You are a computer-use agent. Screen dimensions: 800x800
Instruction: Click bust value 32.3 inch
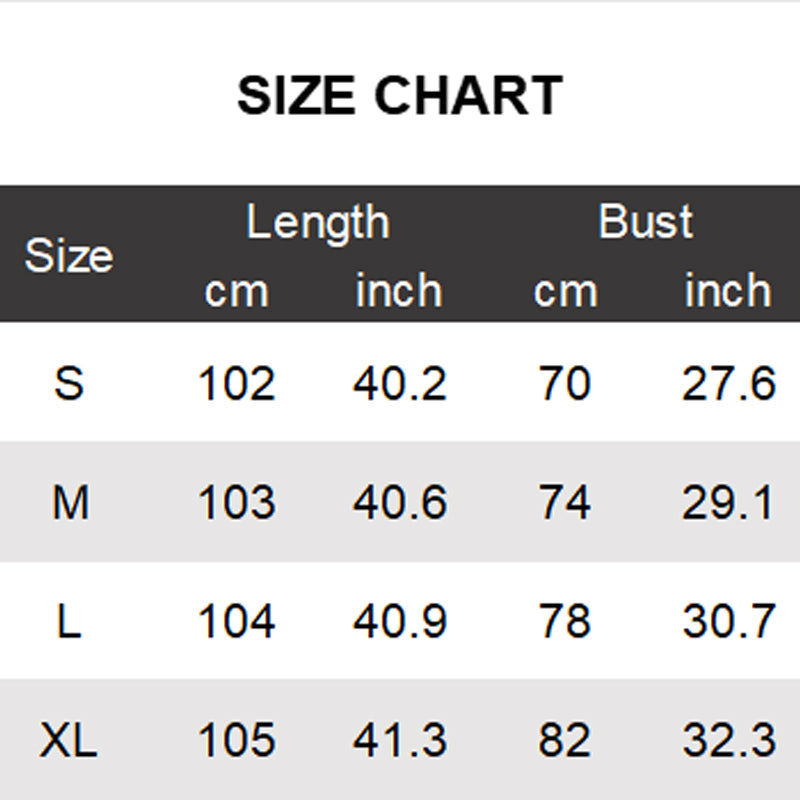[x=728, y=741]
